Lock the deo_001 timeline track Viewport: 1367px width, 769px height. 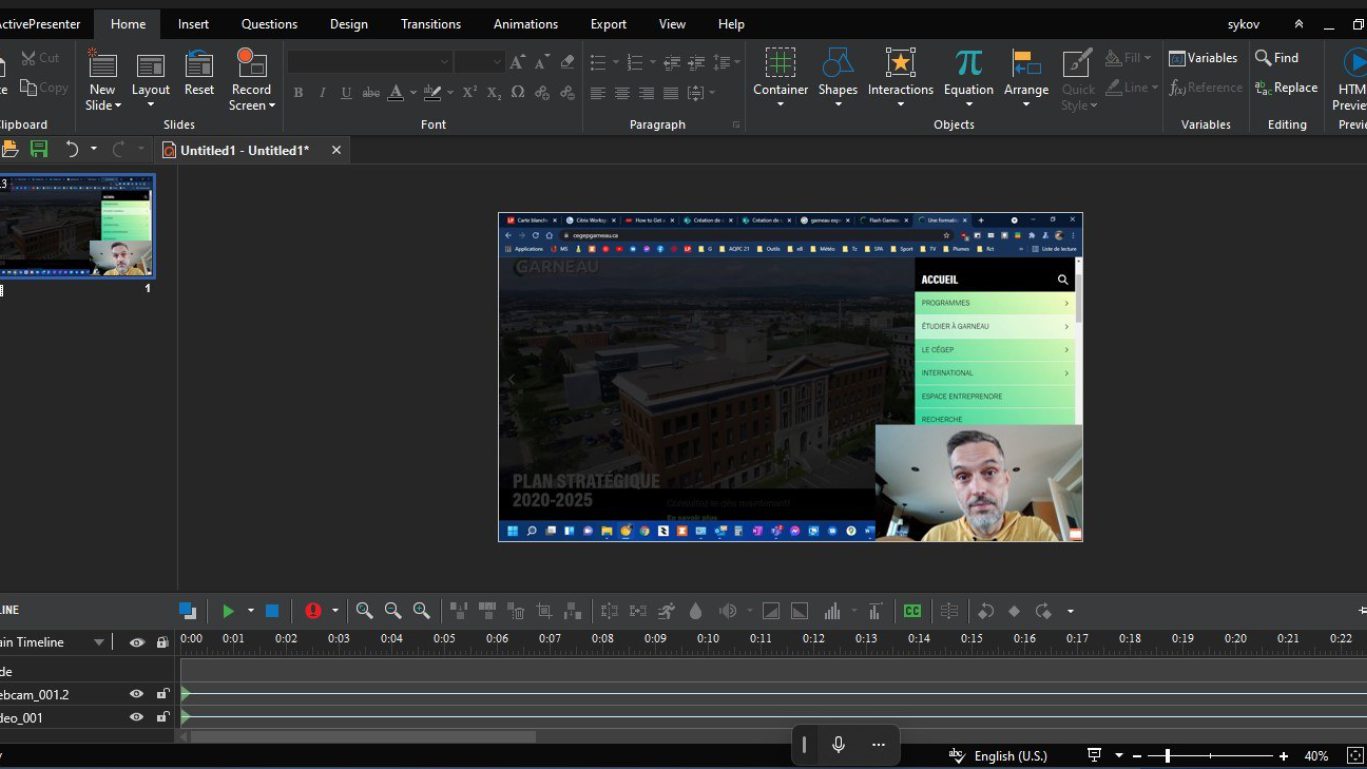163,717
